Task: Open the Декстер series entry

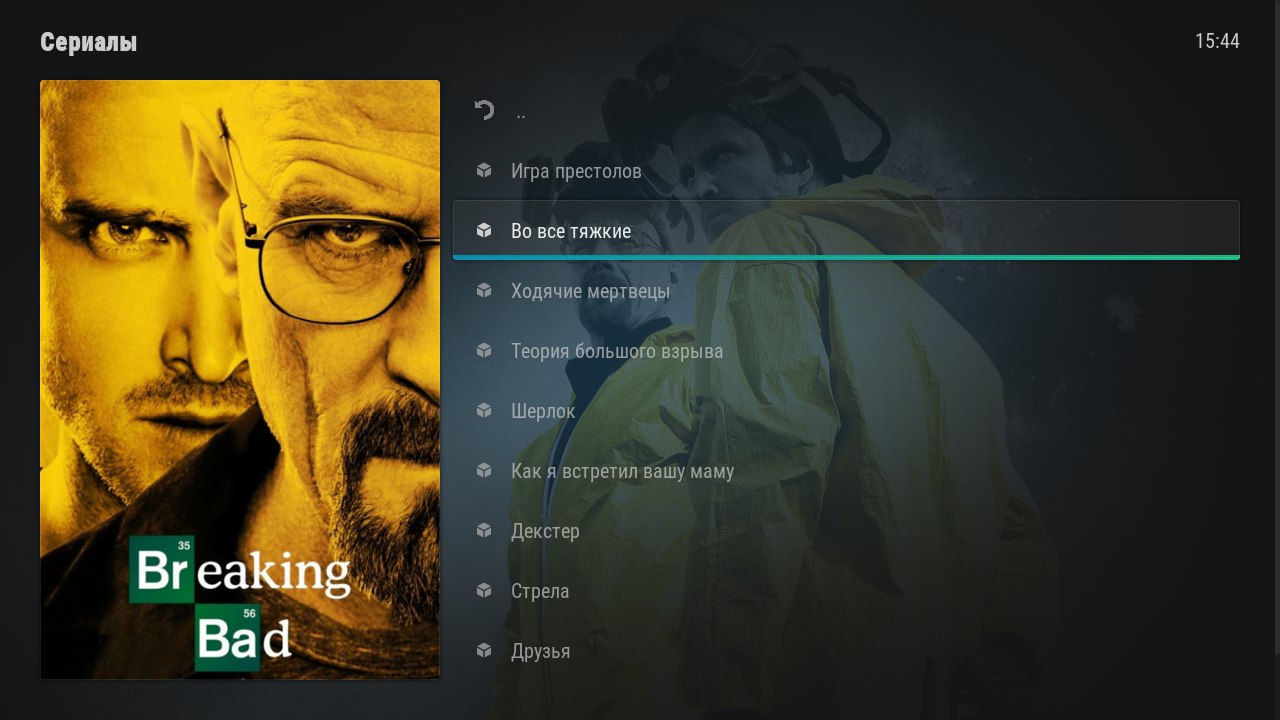Action: coord(846,531)
